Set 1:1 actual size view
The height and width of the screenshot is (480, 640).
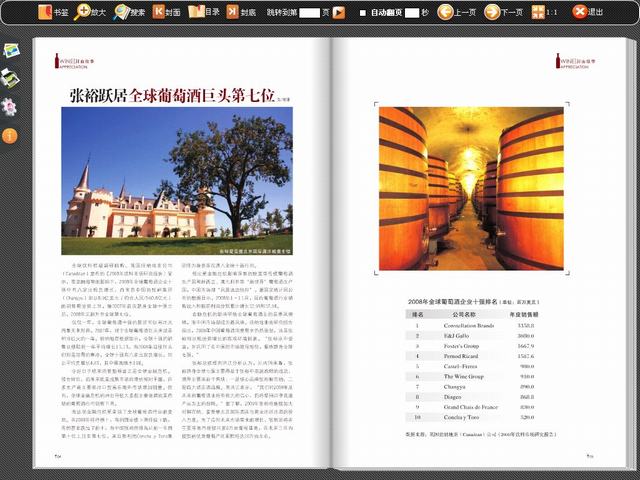tap(544, 12)
